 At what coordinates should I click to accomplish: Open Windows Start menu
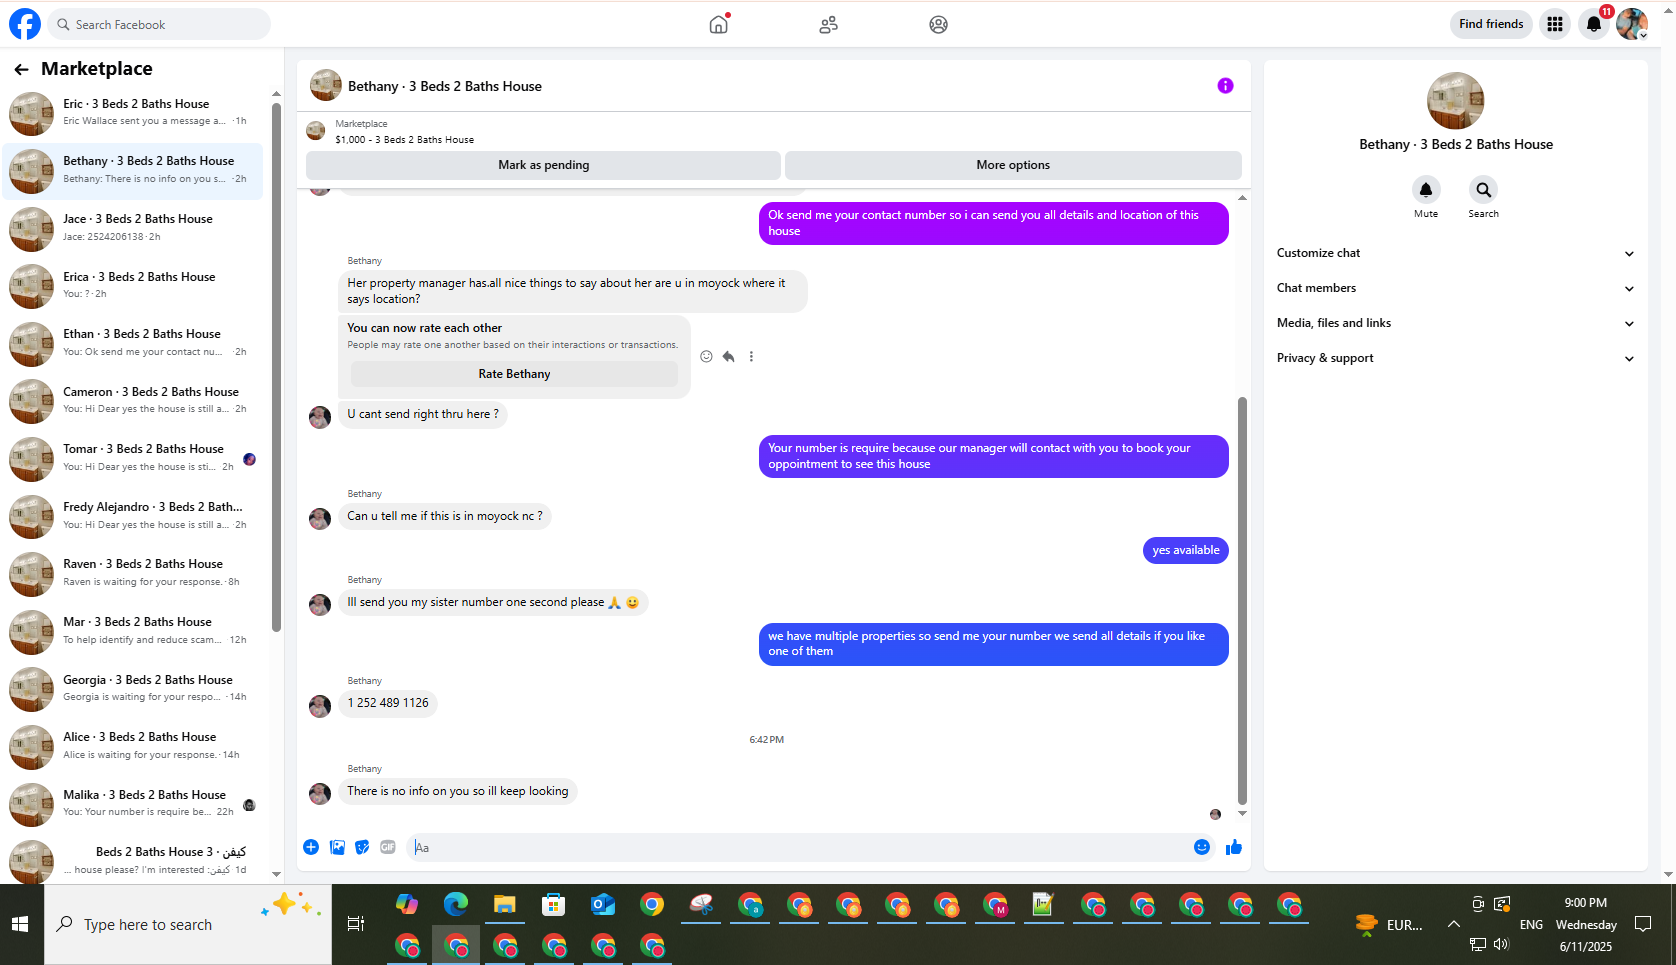pyautogui.click(x=20, y=925)
